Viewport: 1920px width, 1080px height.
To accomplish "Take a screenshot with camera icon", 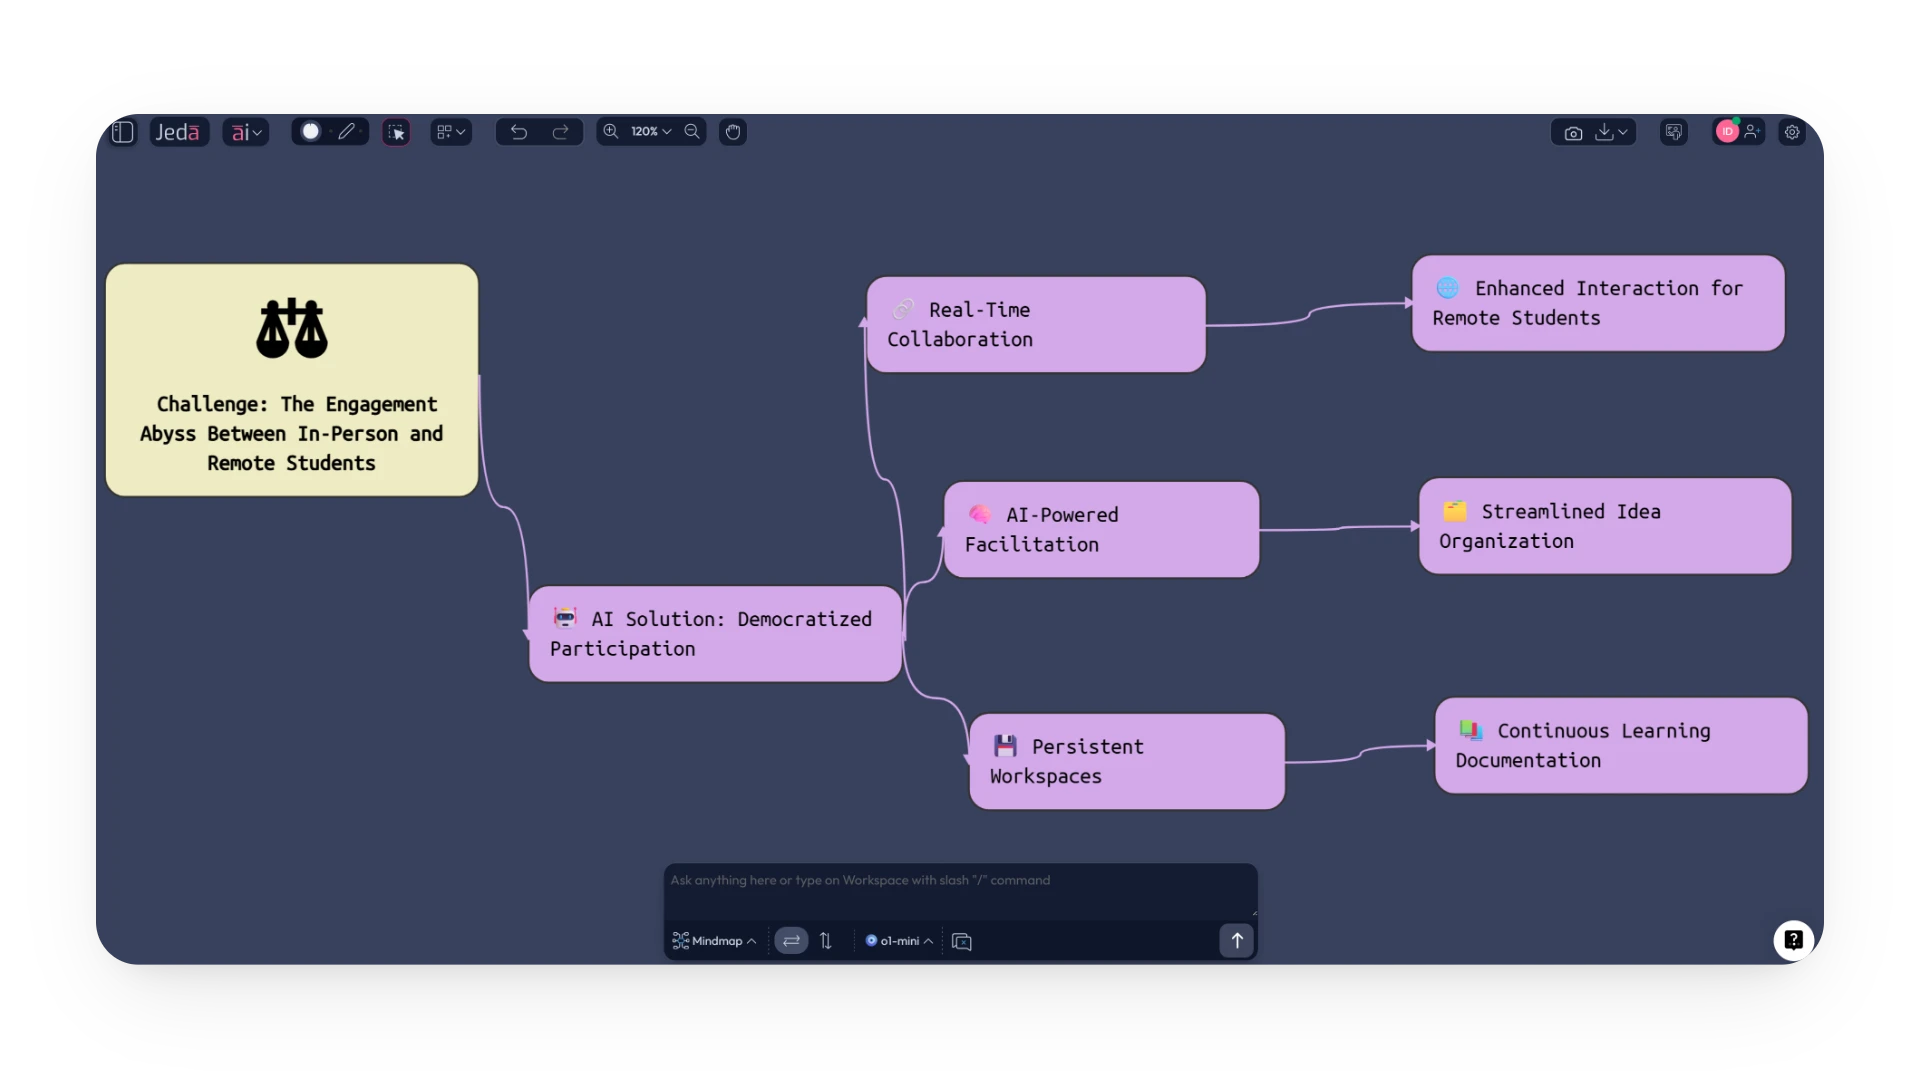I will pos(1573,132).
